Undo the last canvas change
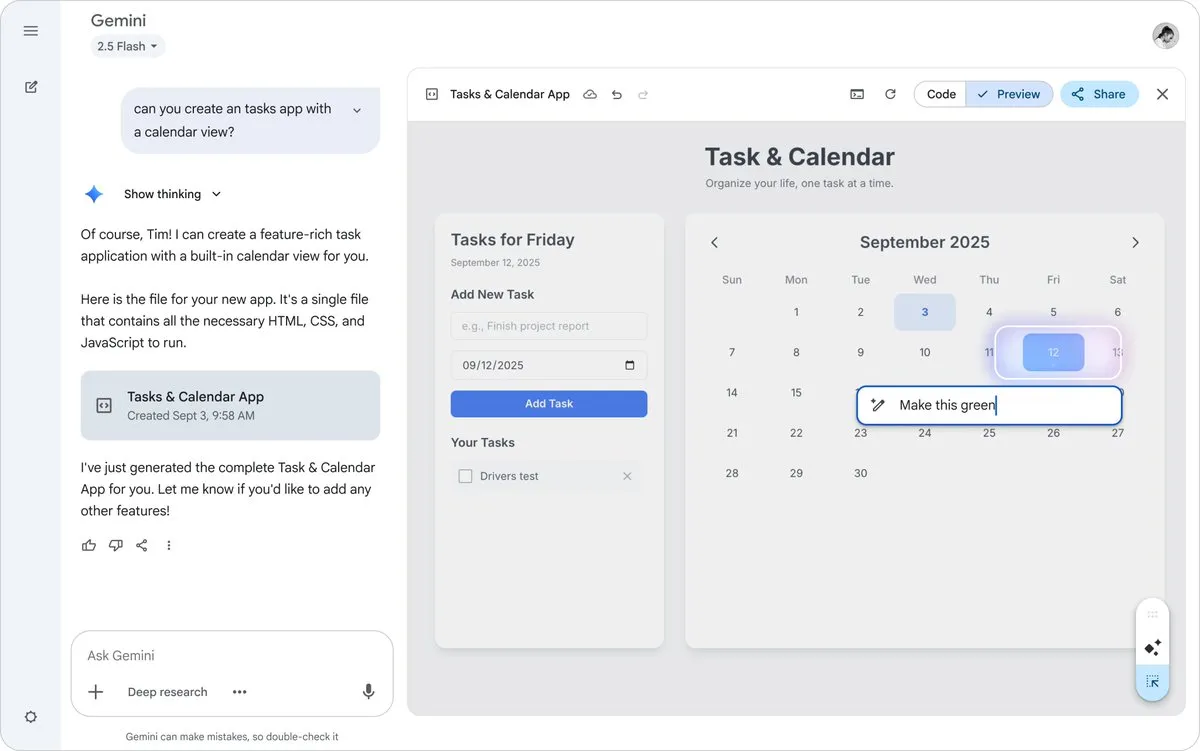The image size is (1200, 751). click(x=617, y=94)
